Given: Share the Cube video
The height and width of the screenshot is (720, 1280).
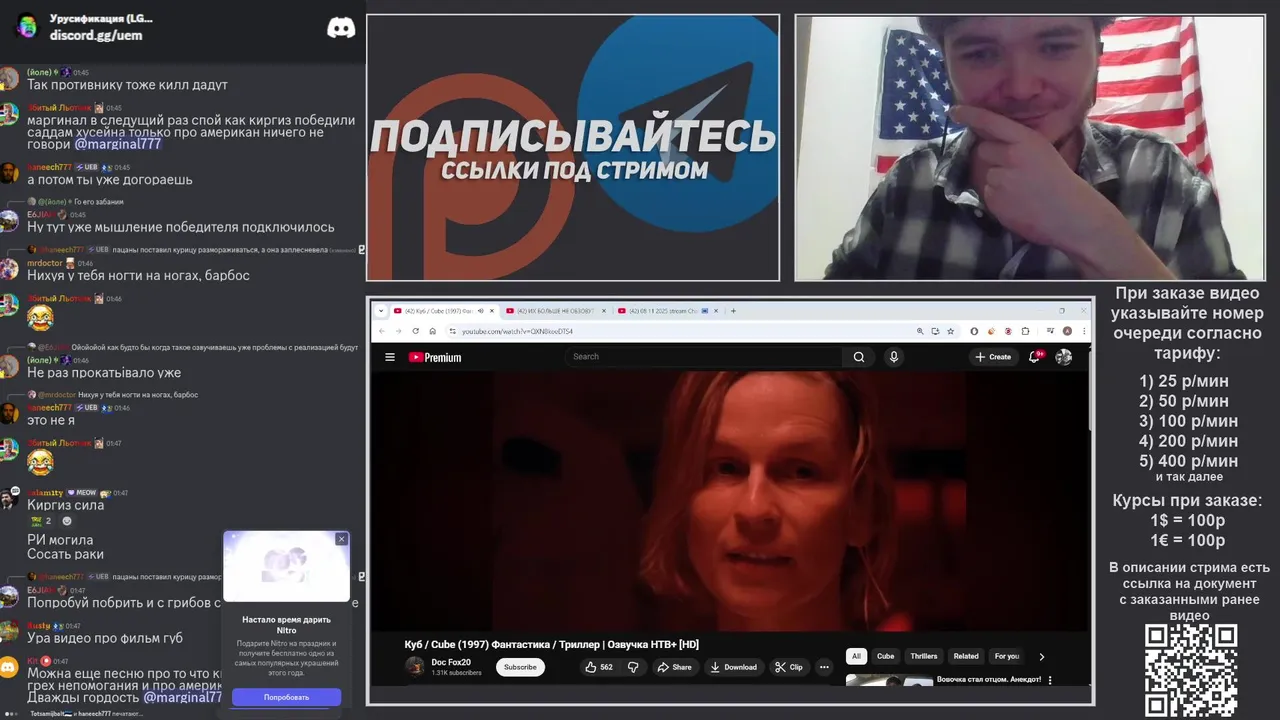Looking at the screenshot, I should pos(675,667).
